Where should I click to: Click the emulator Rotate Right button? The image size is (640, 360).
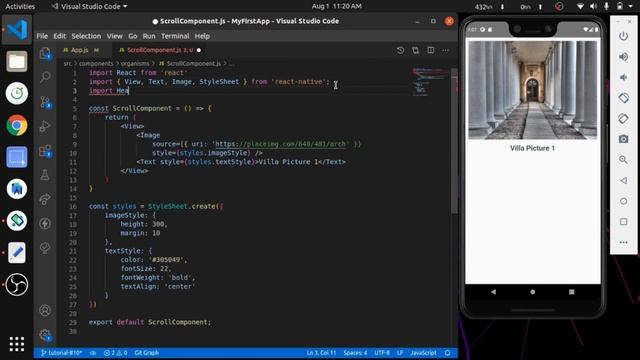click(623, 118)
